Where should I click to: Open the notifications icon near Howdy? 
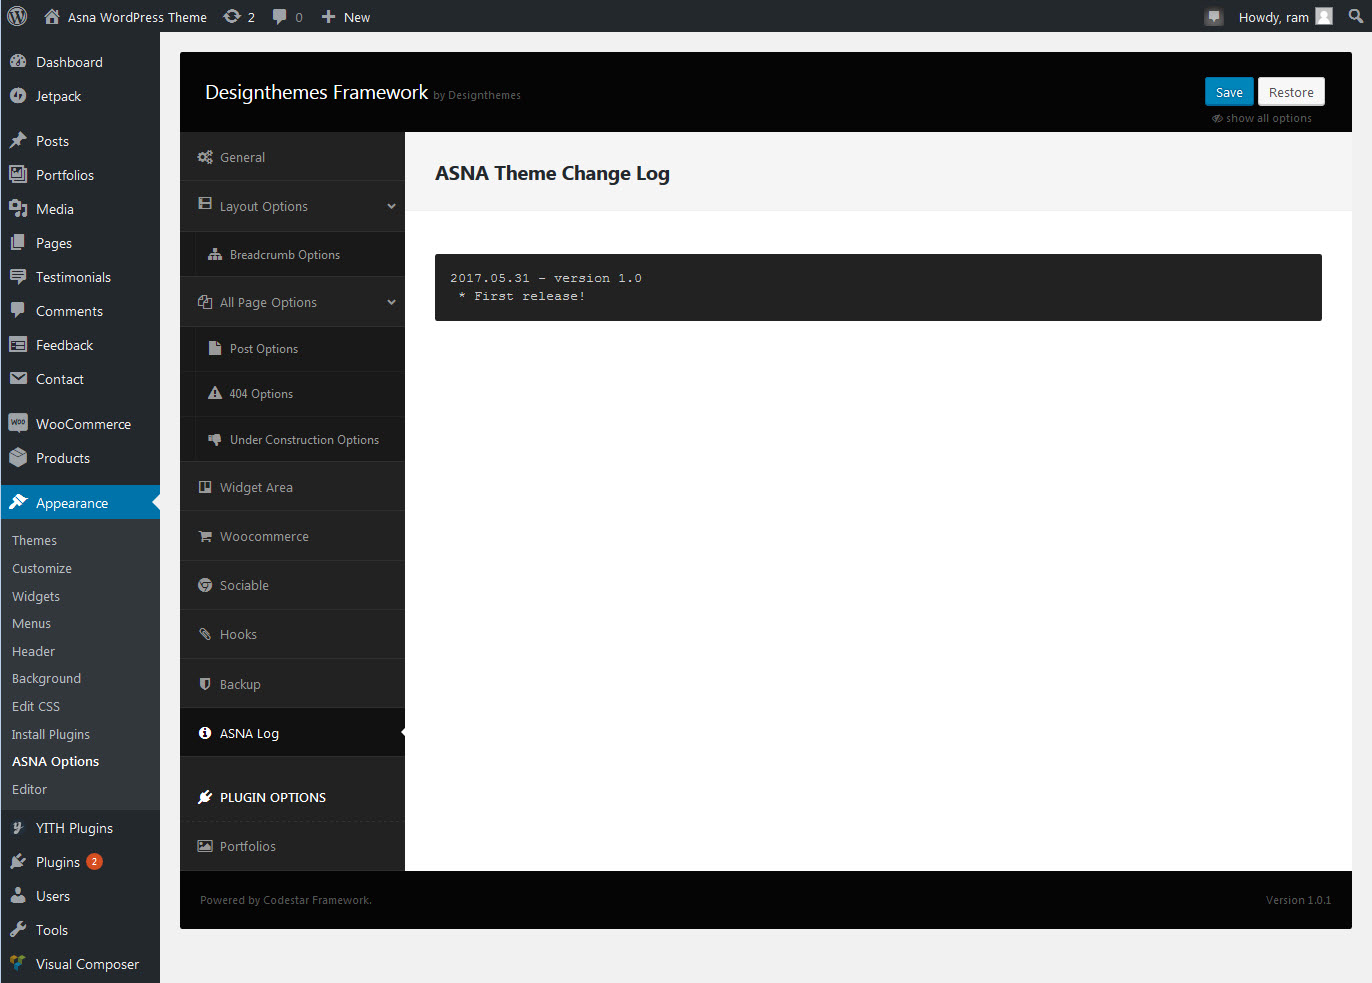[1214, 17]
